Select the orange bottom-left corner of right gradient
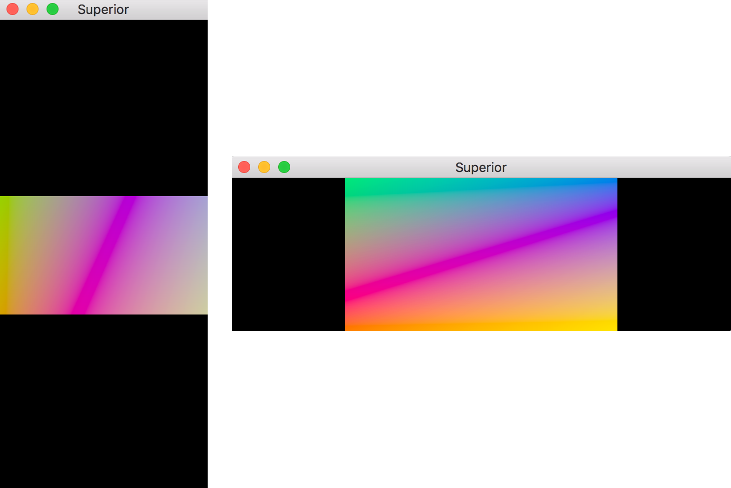Image resolution: width=731 pixels, height=488 pixels. (353, 323)
